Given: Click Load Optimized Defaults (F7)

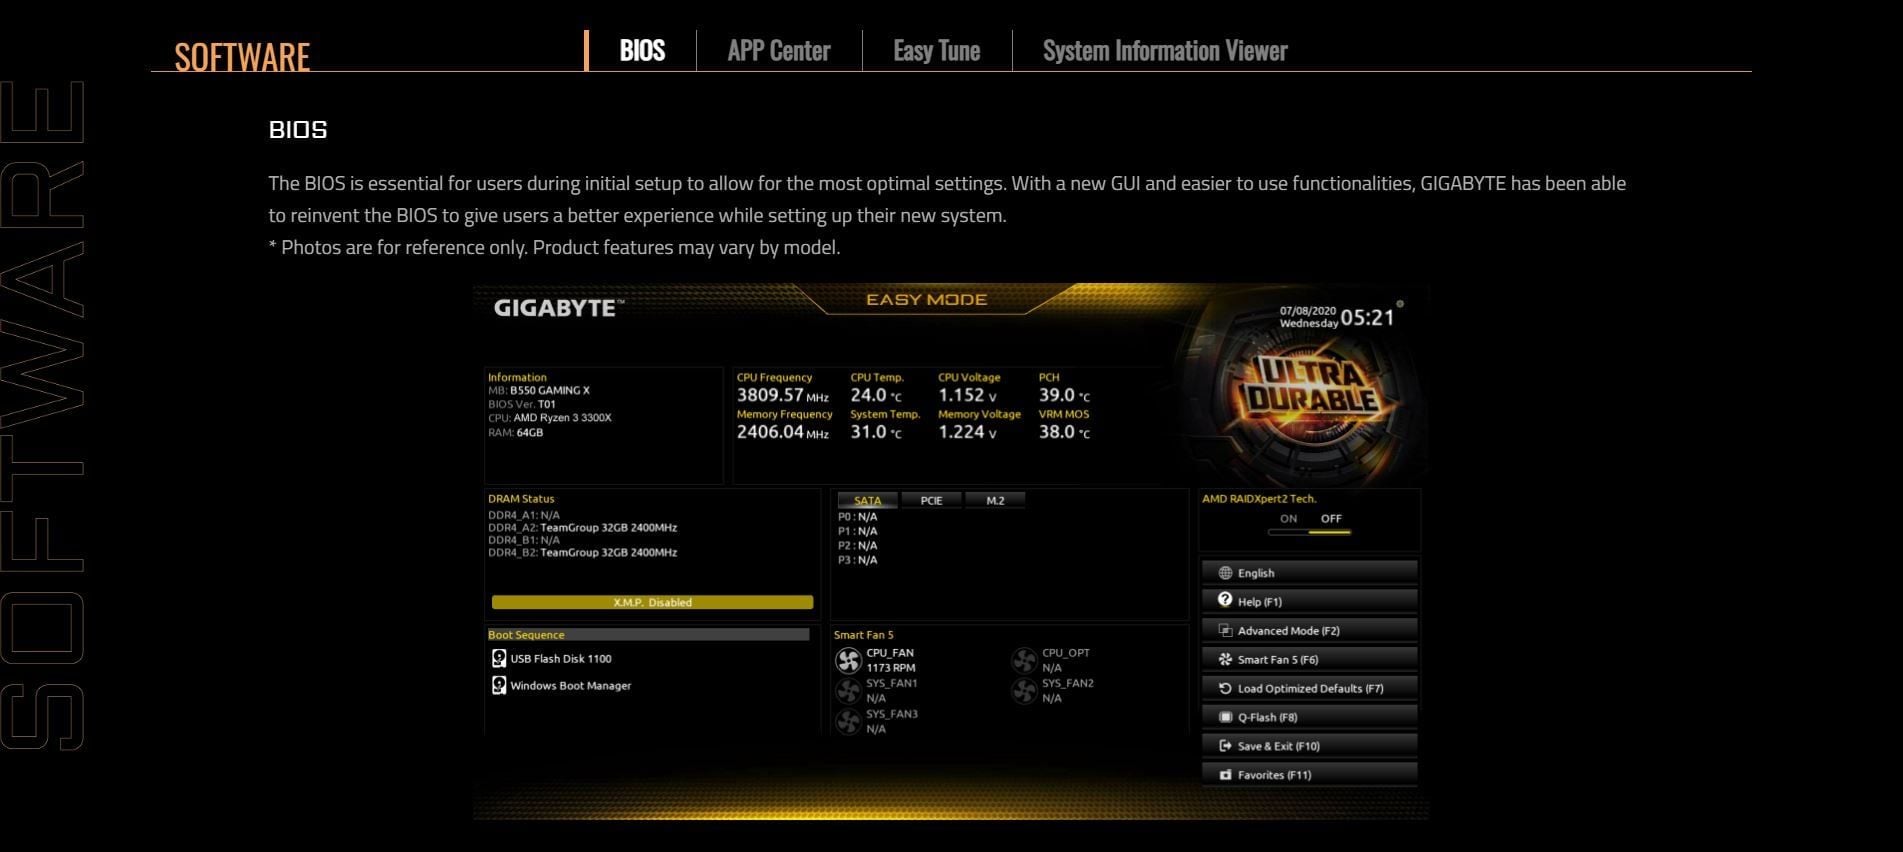Looking at the screenshot, I should click(1309, 688).
